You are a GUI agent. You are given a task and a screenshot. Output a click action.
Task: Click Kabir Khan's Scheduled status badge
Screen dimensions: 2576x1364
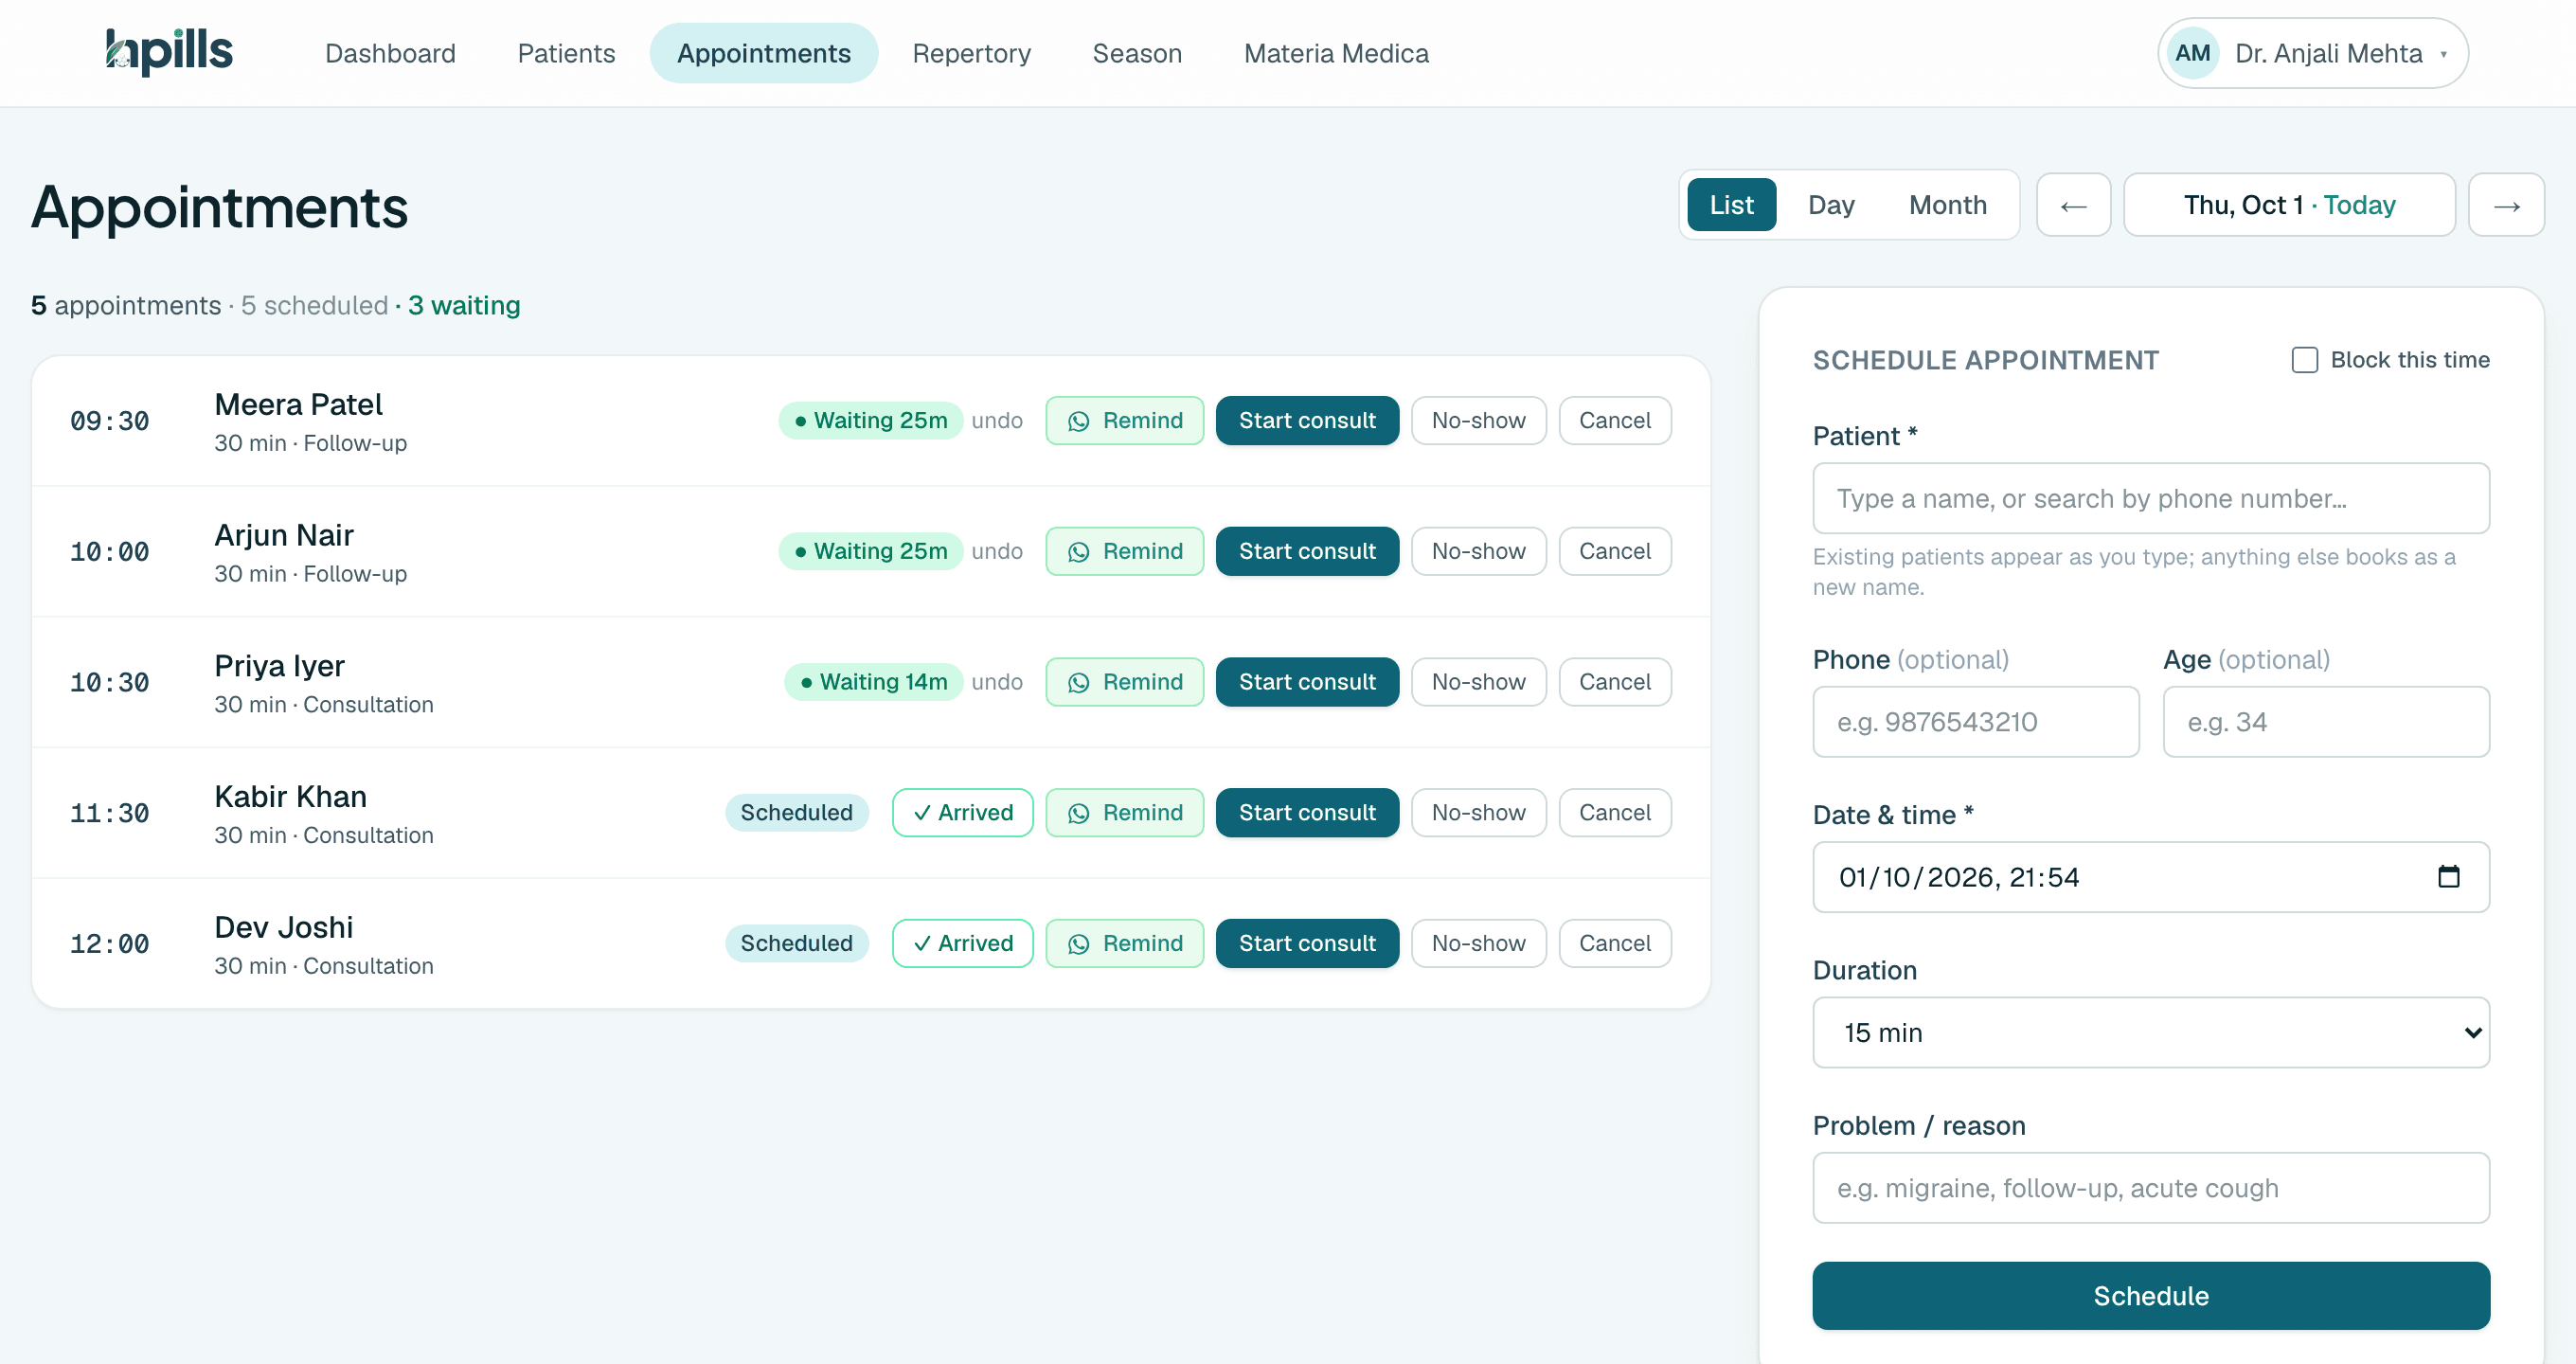coord(796,813)
